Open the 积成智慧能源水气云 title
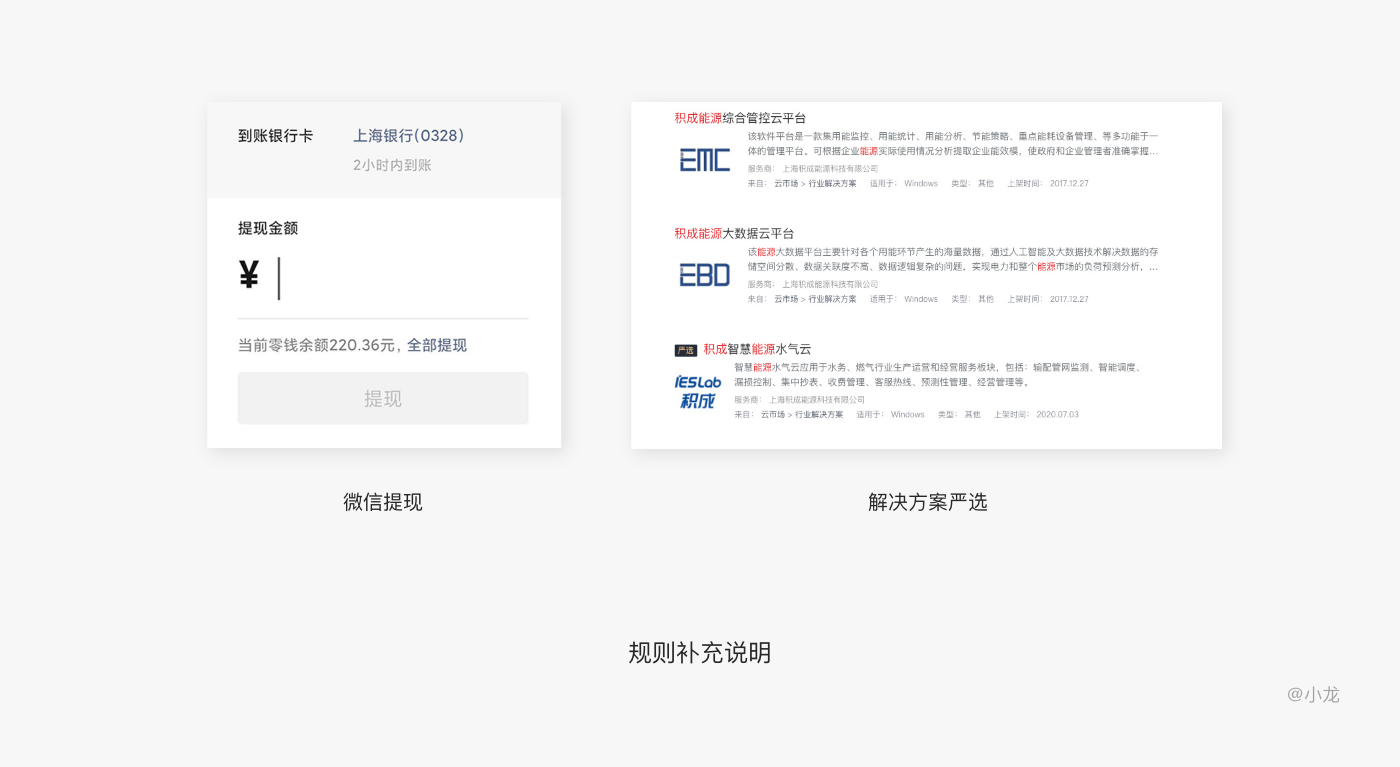This screenshot has width=1400, height=767. coord(757,349)
